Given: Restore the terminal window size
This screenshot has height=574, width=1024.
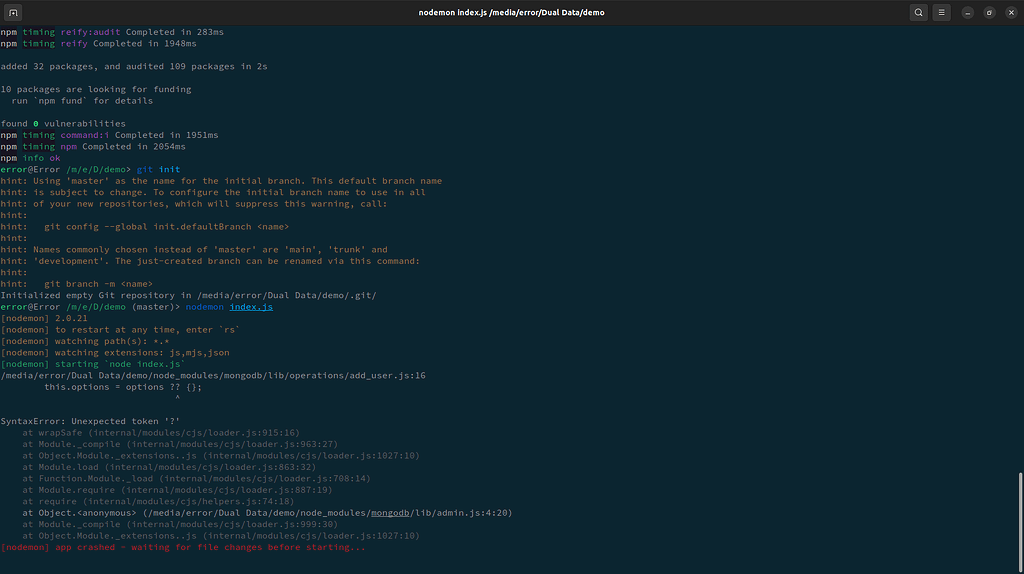Looking at the screenshot, I should (x=988, y=12).
